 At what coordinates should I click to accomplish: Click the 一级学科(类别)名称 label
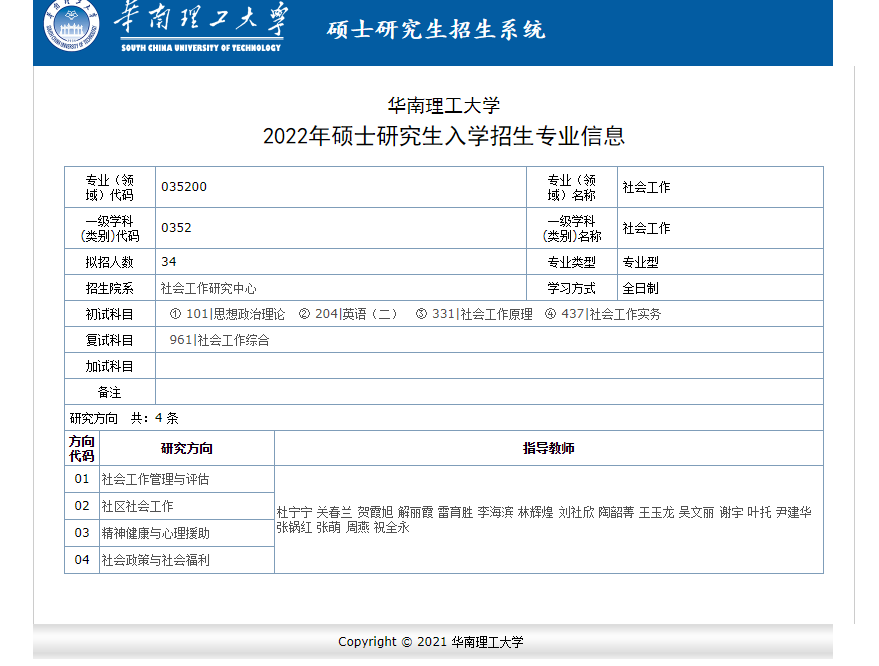[x=572, y=228]
